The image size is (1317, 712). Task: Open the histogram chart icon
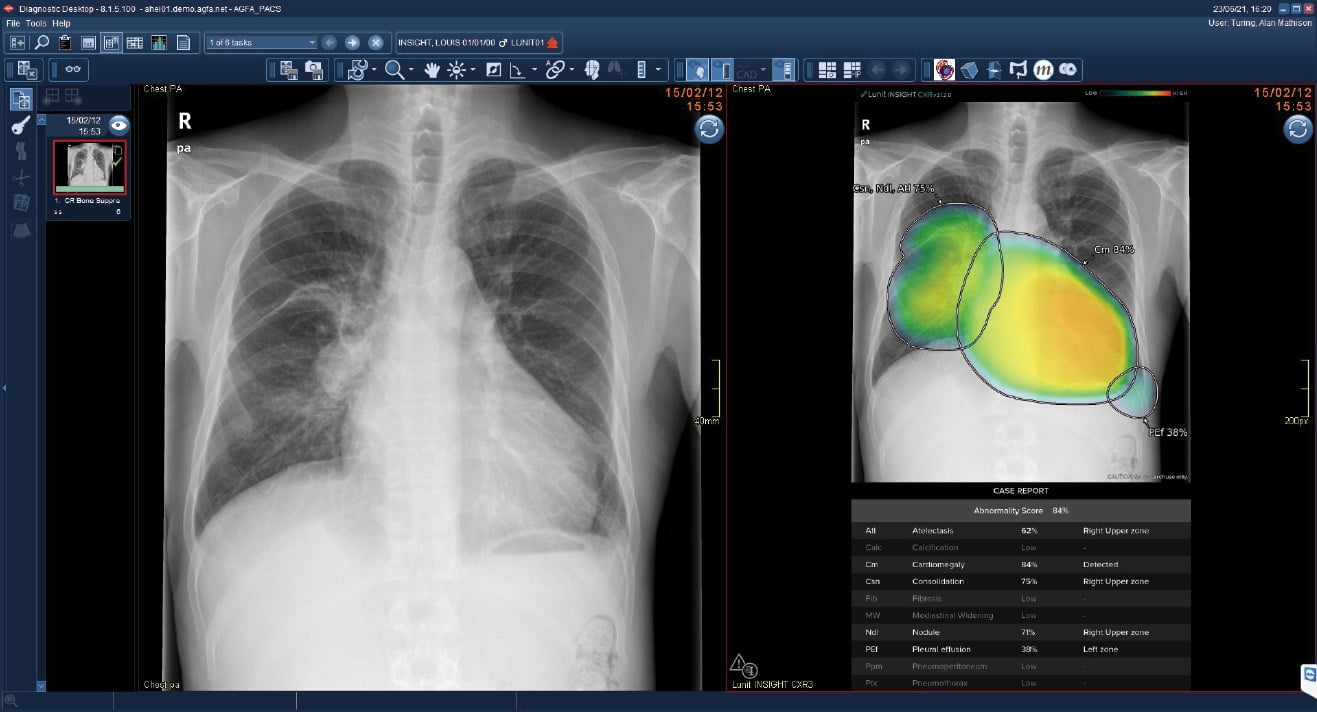point(158,43)
